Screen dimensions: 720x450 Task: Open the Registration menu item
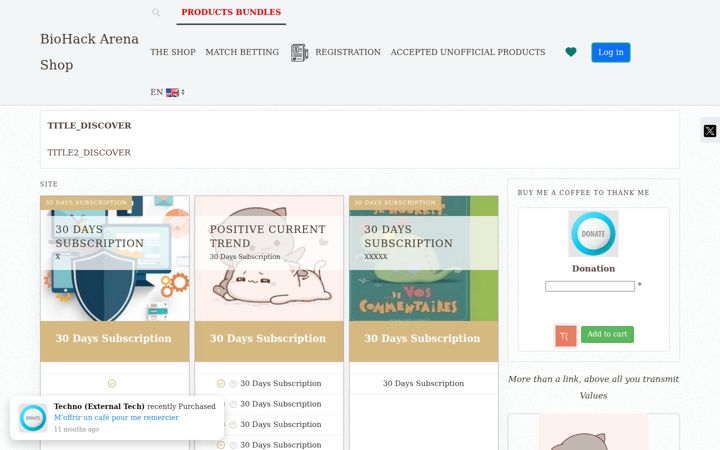pos(348,52)
